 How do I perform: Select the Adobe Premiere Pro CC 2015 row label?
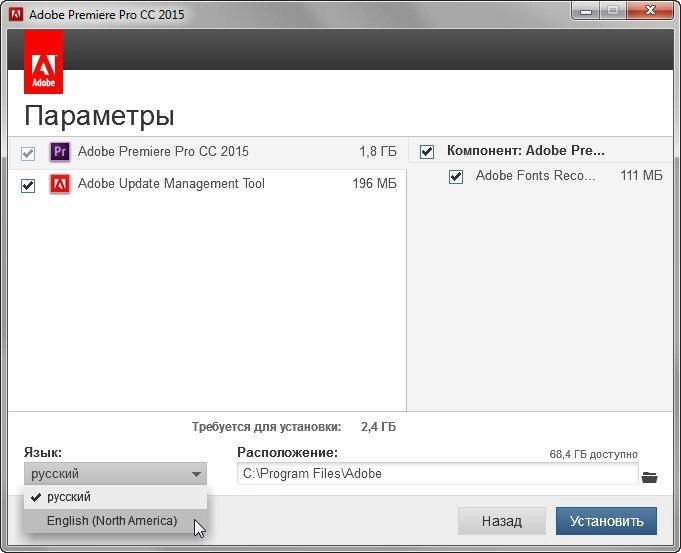coord(163,152)
